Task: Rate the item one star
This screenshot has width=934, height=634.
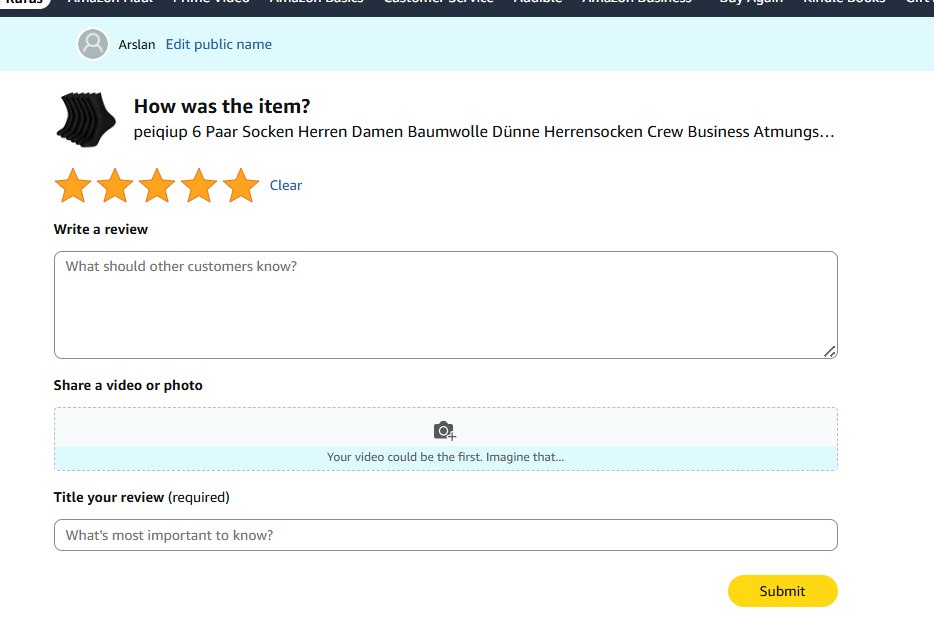Action: (x=73, y=185)
